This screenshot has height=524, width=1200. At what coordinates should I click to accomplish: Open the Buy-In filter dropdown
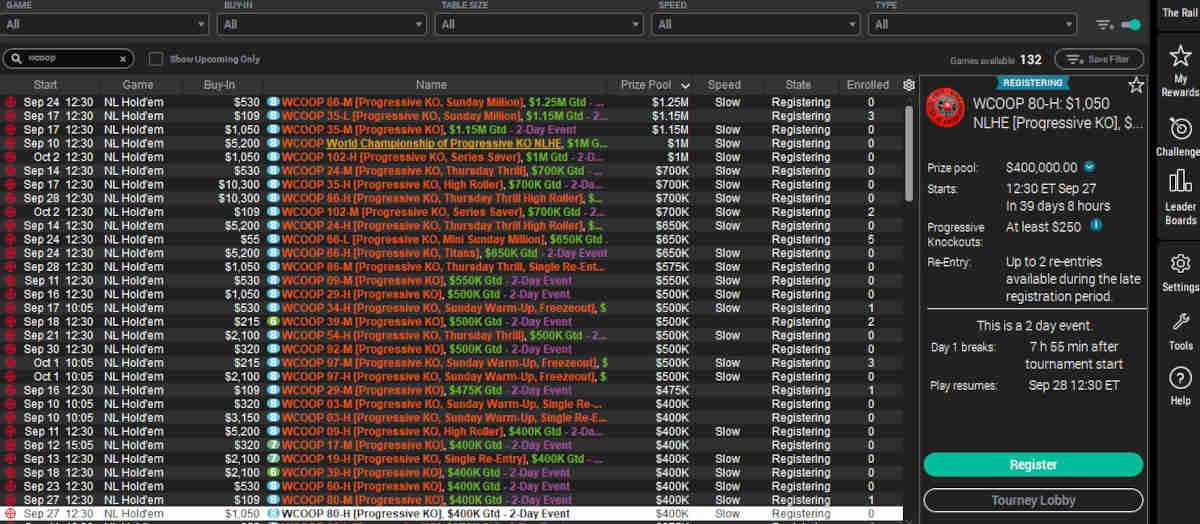coord(322,24)
